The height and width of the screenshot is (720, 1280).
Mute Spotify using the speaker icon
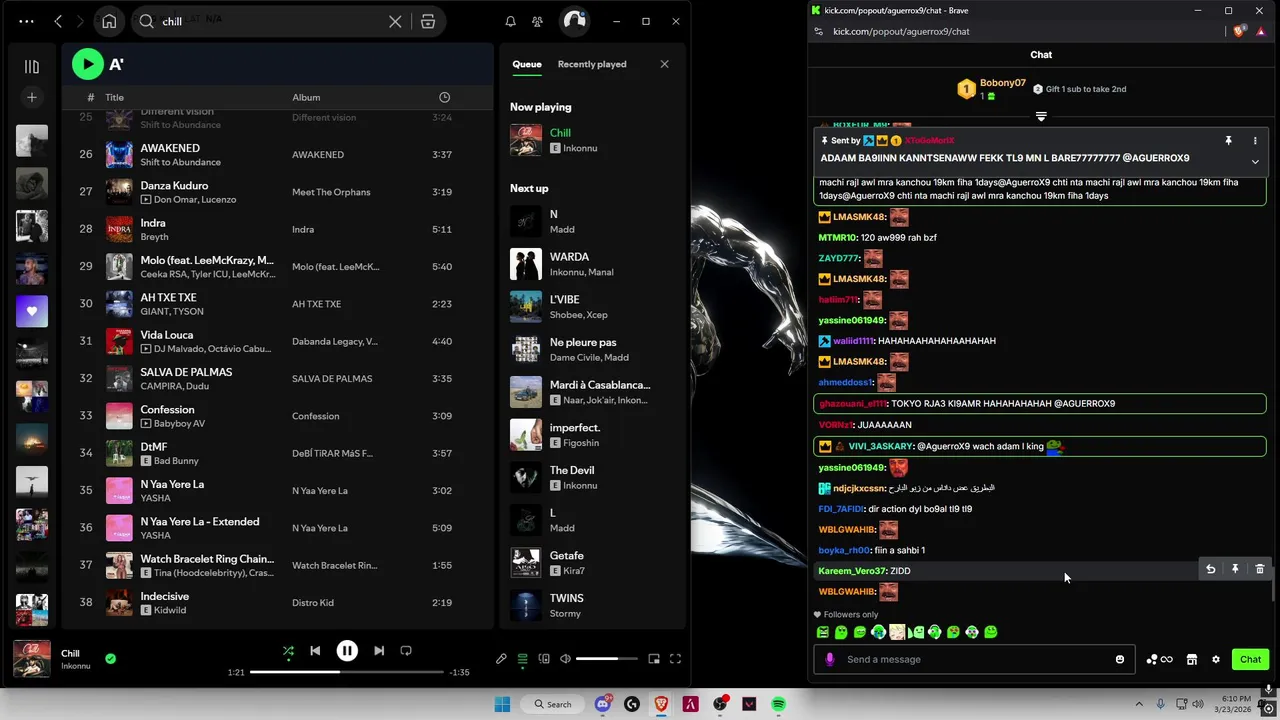pos(565,659)
